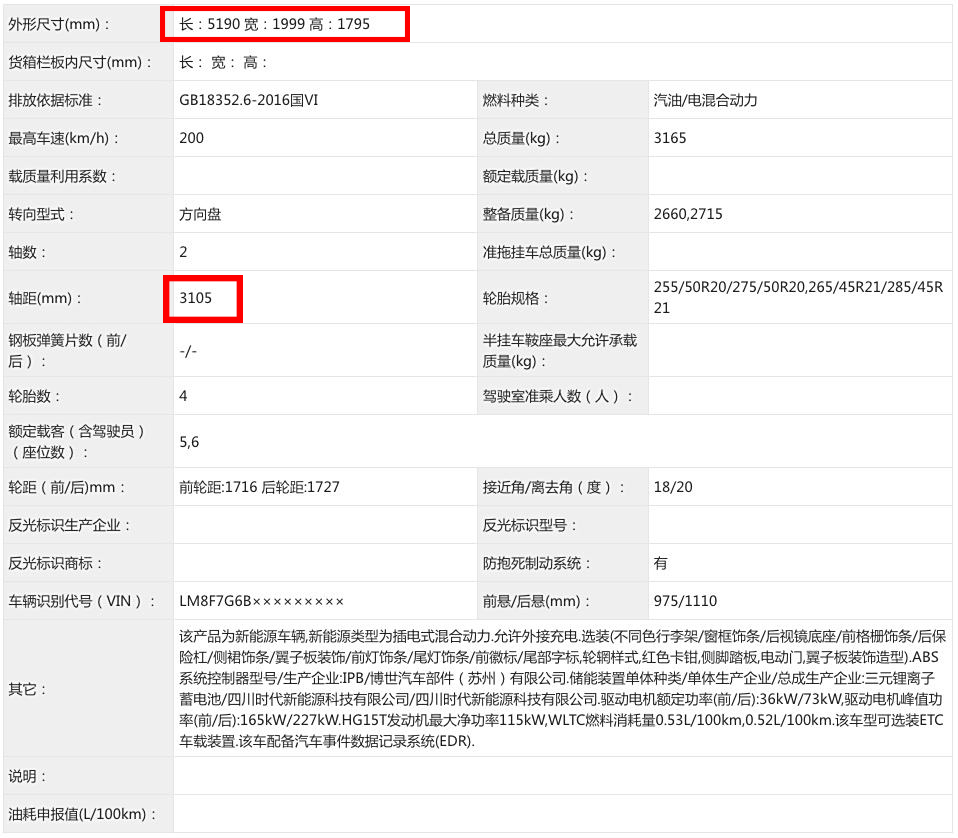This screenshot has width=958, height=838.
Task: Click the 车辆识别代号（VIN）label
Action: (x=82, y=601)
